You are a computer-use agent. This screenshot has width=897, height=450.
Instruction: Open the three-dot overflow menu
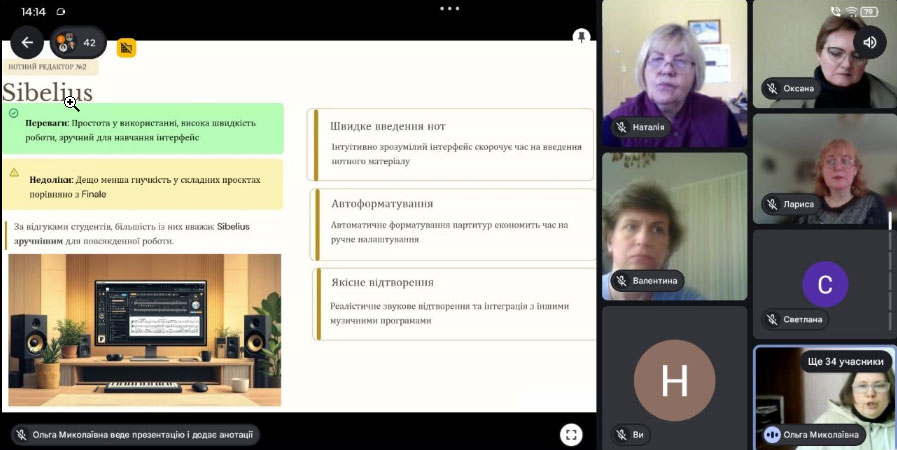(x=450, y=9)
